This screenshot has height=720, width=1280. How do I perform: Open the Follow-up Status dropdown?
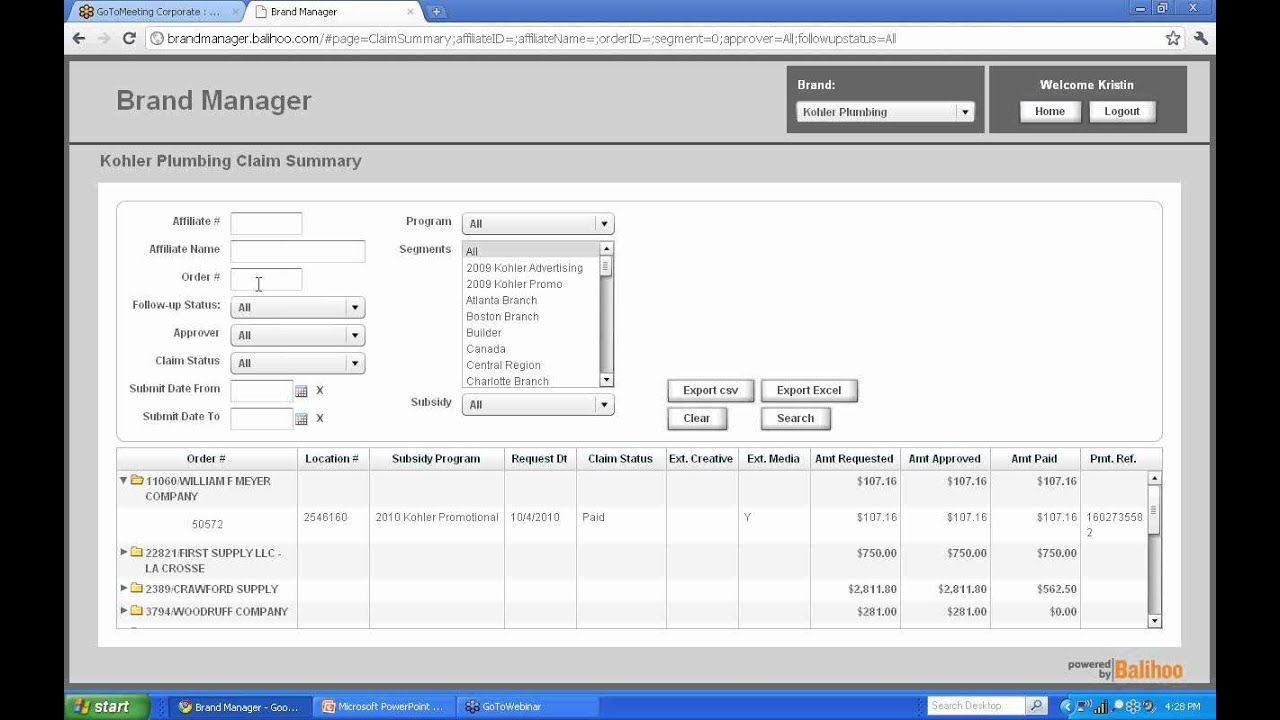click(297, 308)
